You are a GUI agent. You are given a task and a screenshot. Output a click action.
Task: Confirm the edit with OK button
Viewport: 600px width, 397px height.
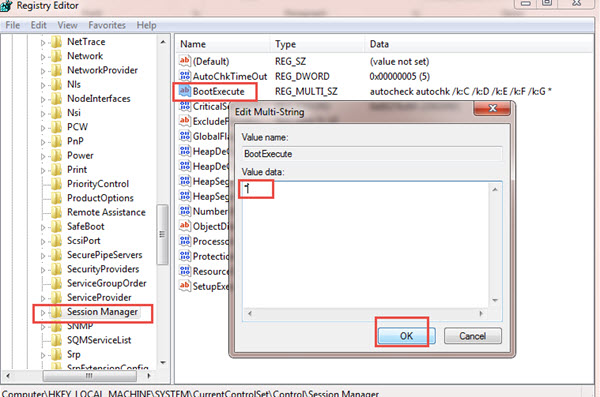(406, 336)
